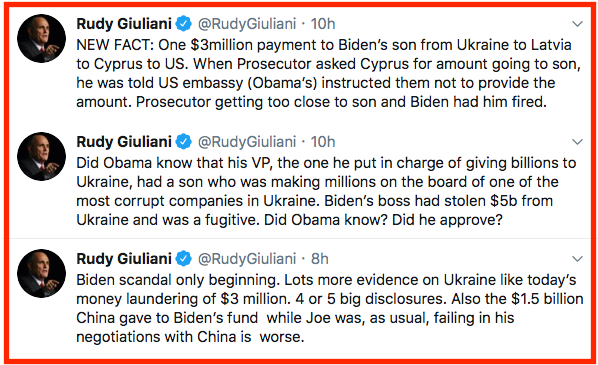The width and height of the screenshot is (598, 365).
Task: Open the chevron menu on the Did Obama know tweet
Action: point(577,142)
